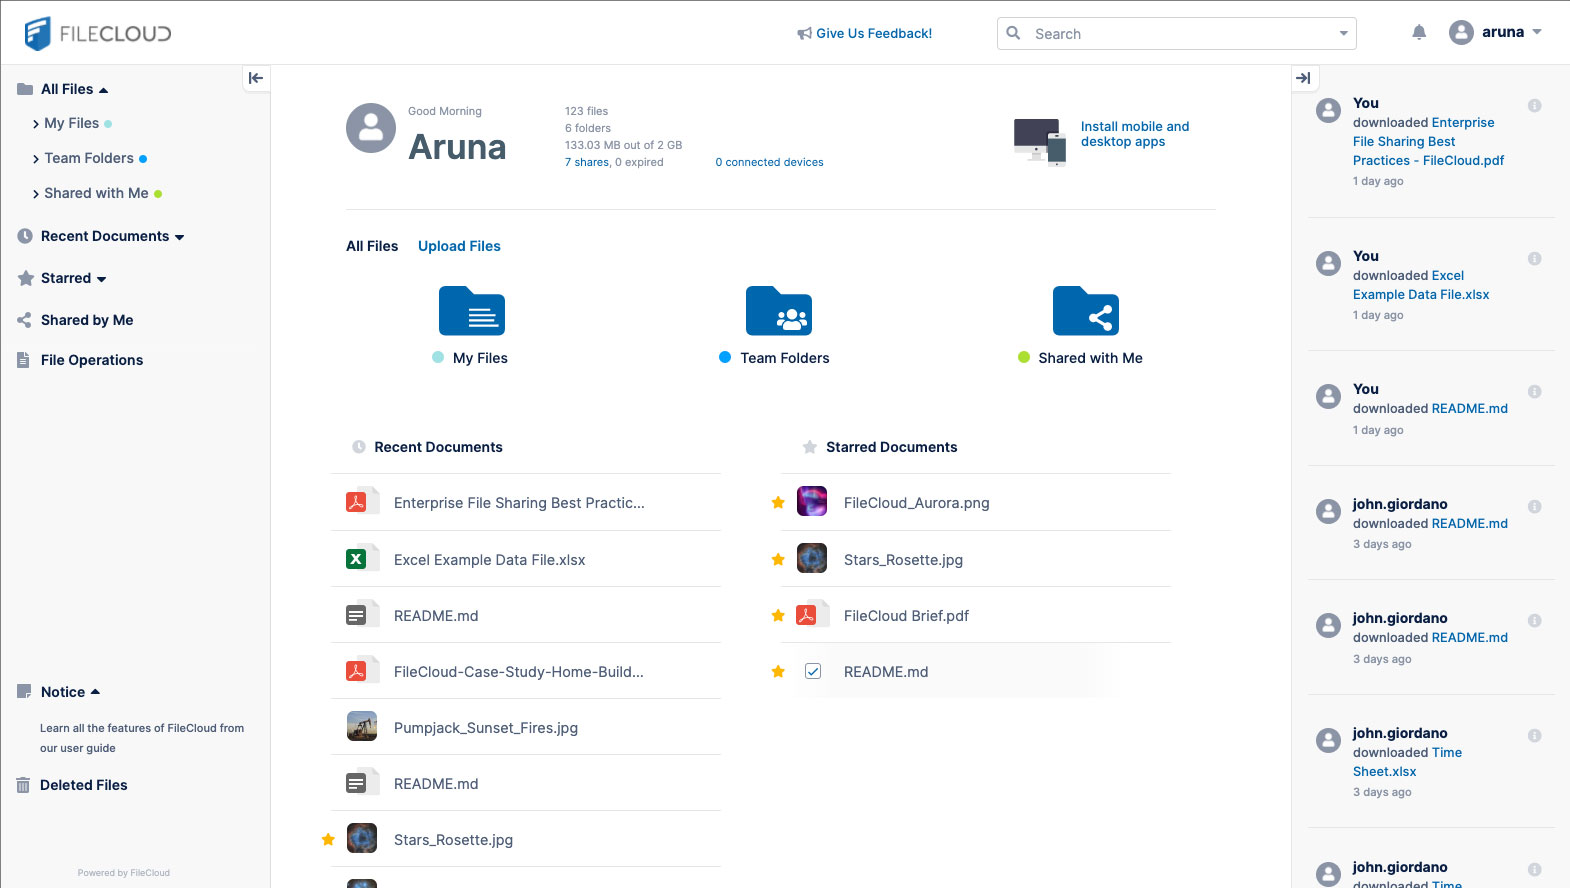Image resolution: width=1570 pixels, height=888 pixels.
Task: Click the Powered by FileCloud text
Action: [x=124, y=873]
